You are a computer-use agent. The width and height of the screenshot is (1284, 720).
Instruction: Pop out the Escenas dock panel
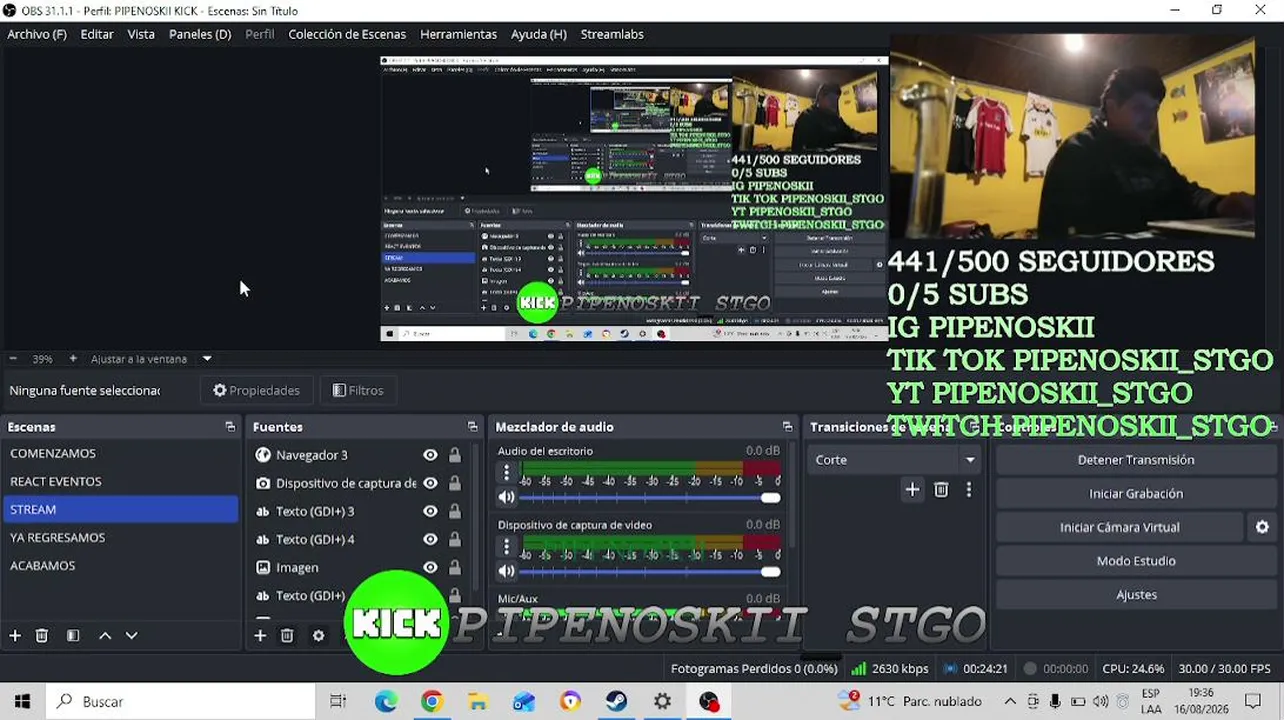point(230,427)
